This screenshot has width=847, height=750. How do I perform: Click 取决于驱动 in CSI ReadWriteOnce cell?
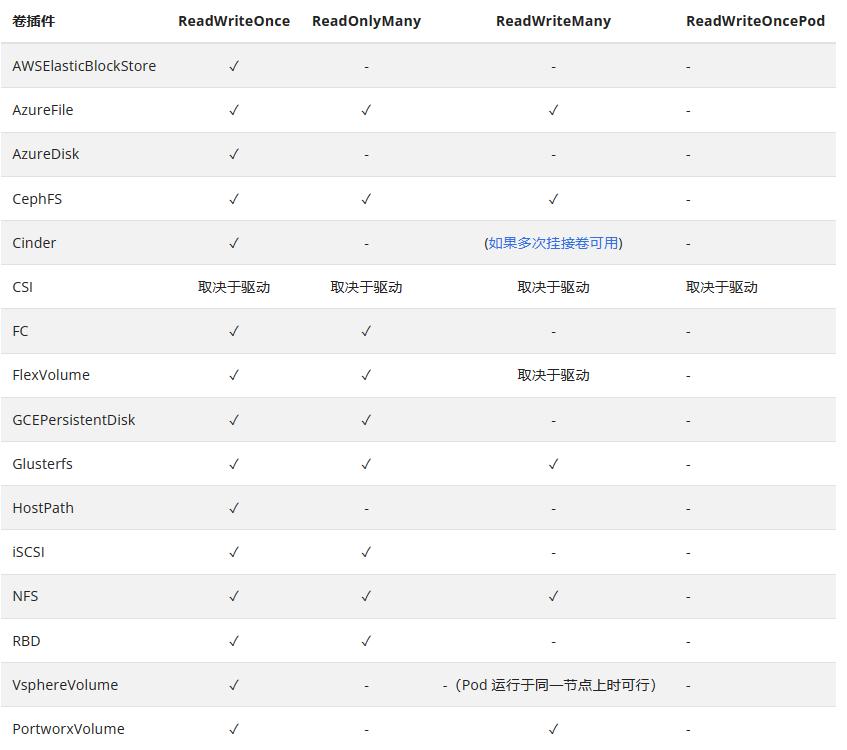(x=234, y=287)
